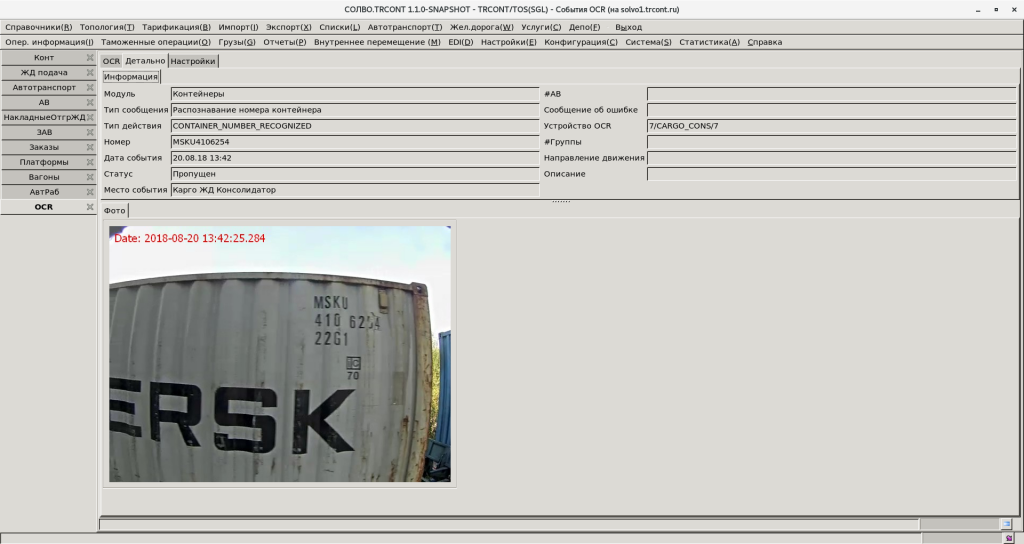Close the Конт sidebar tab
Screen dimensions: 1024x544
pyautogui.click(x=90, y=57)
